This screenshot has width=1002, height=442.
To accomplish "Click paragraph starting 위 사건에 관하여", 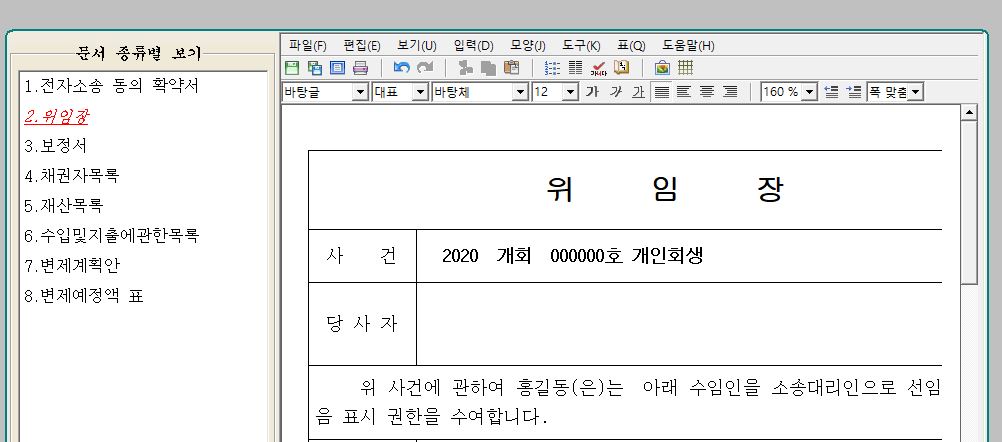I will [x=628, y=402].
